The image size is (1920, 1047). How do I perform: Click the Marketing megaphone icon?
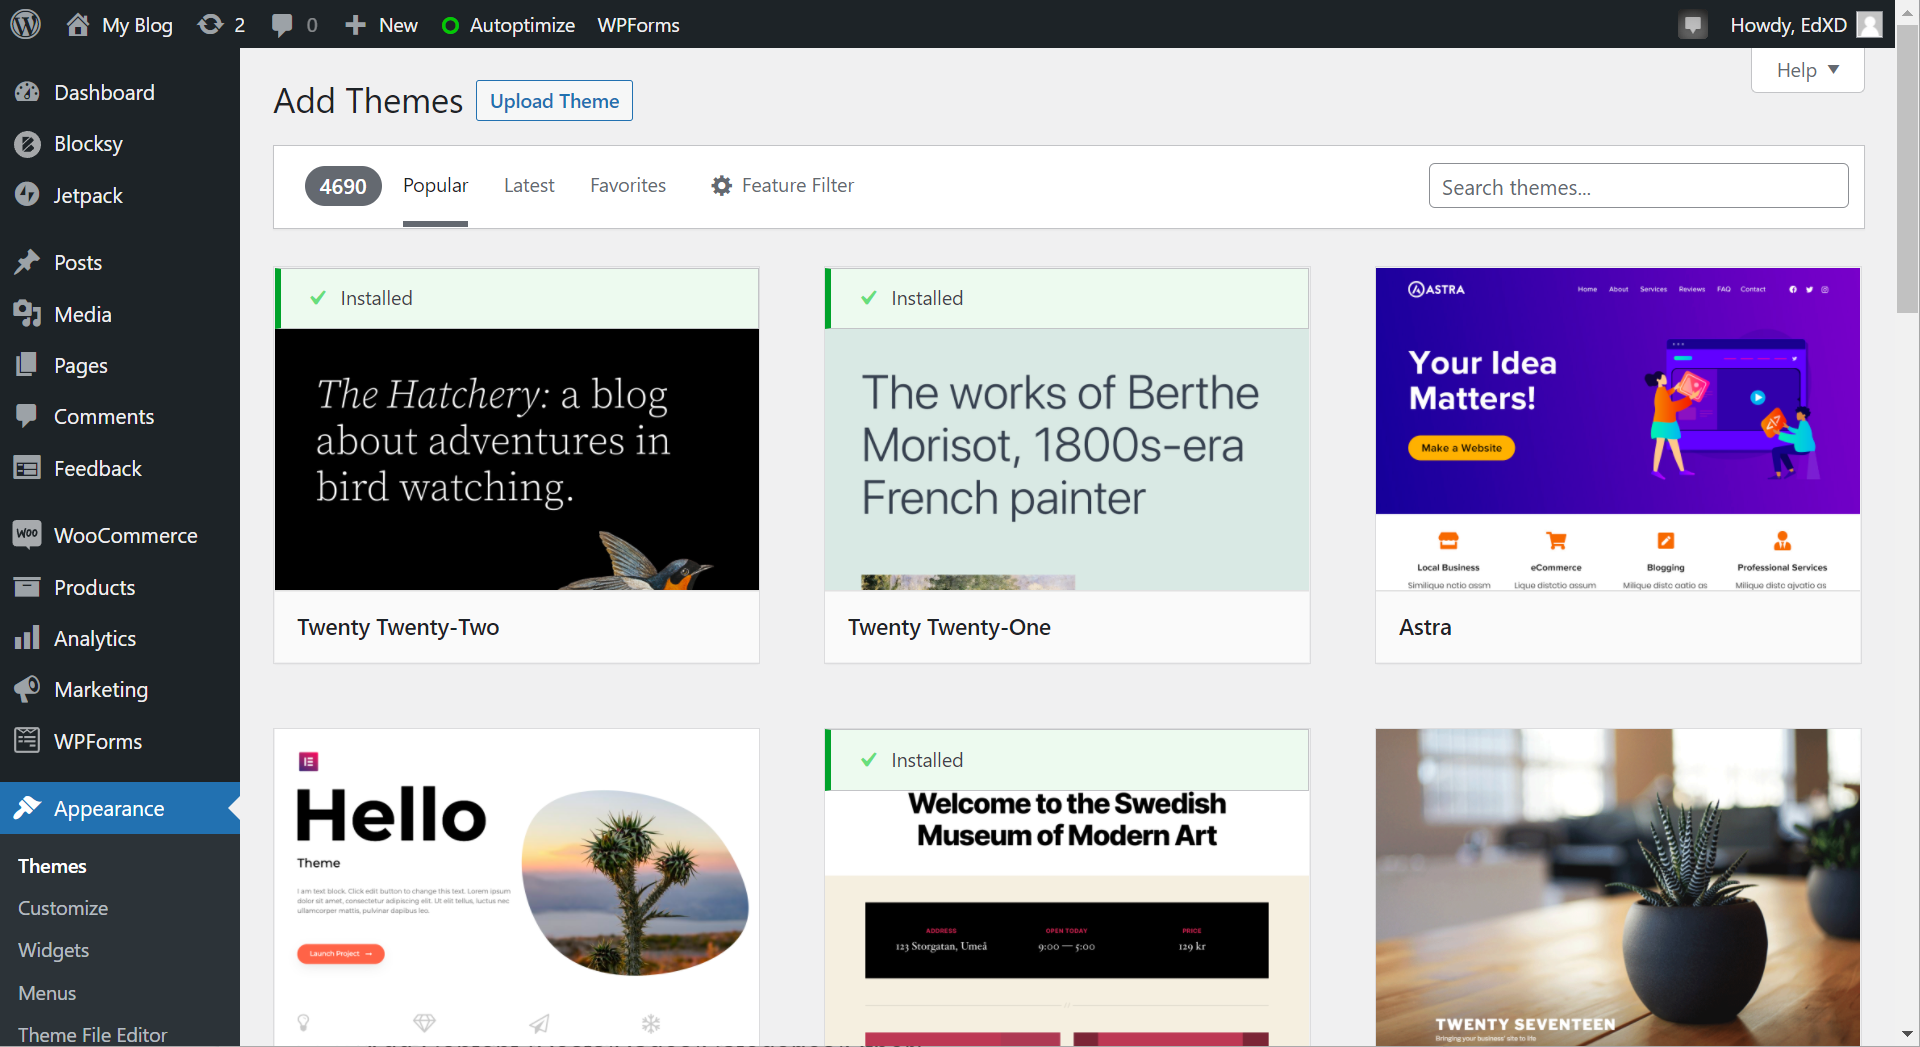(27, 689)
